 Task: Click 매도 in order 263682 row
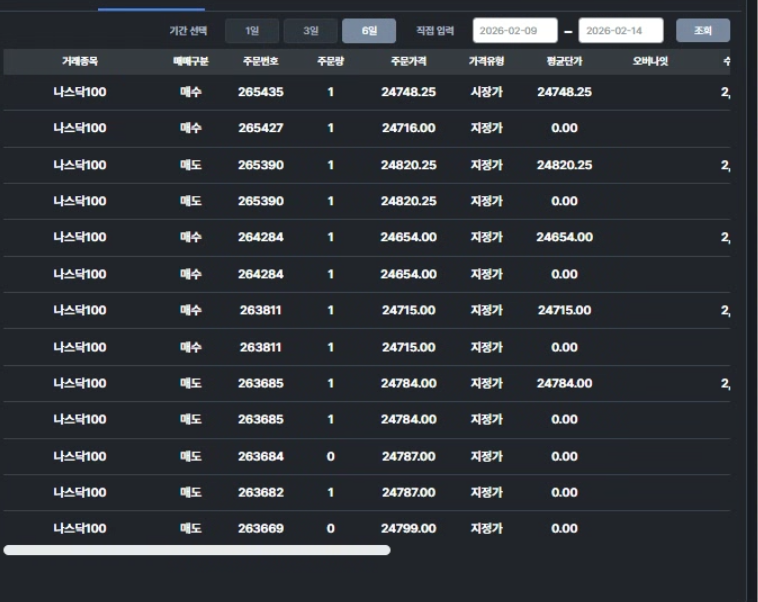click(190, 493)
